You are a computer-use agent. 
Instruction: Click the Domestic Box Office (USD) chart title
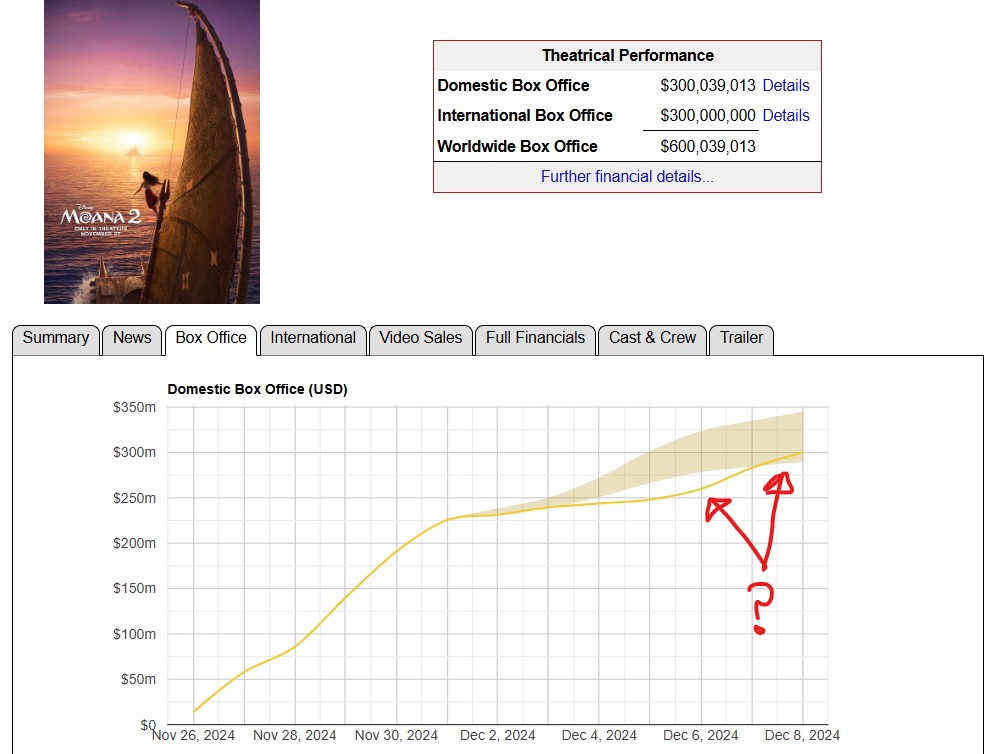(x=257, y=389)
